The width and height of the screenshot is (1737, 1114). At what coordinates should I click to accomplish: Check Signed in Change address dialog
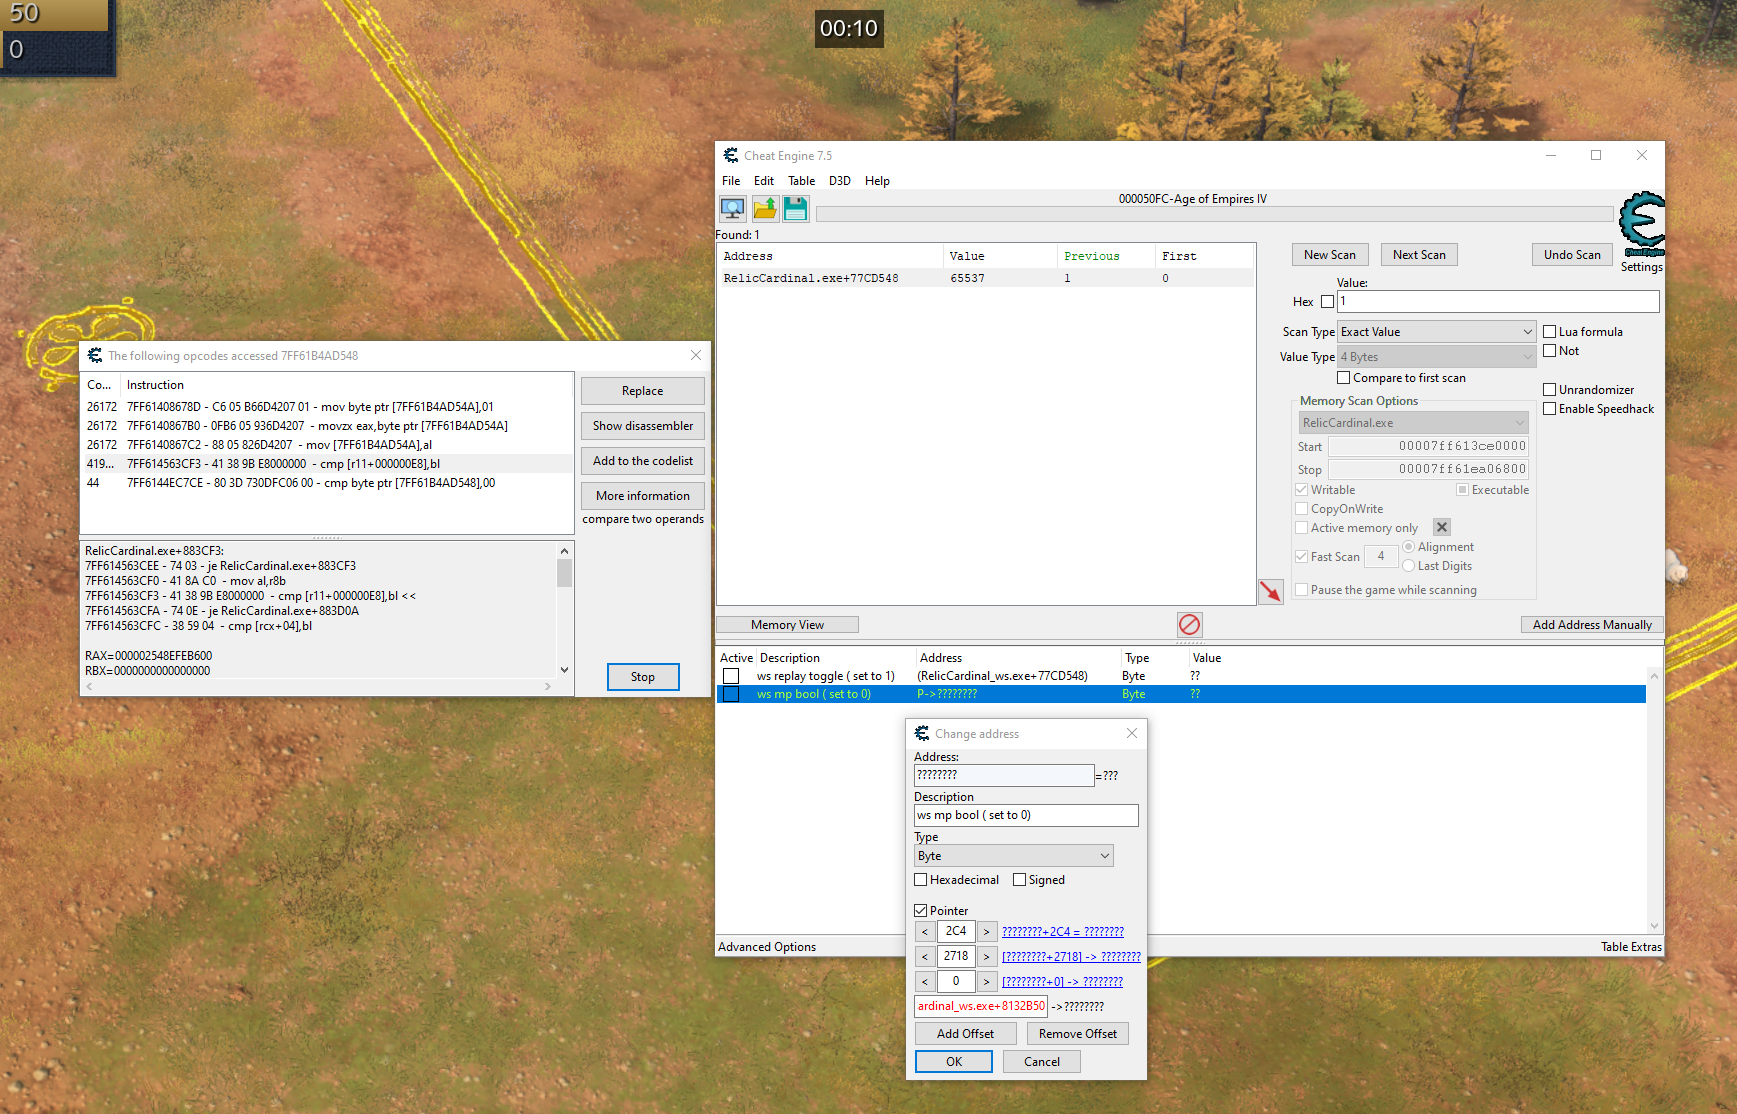[1019, 880]
